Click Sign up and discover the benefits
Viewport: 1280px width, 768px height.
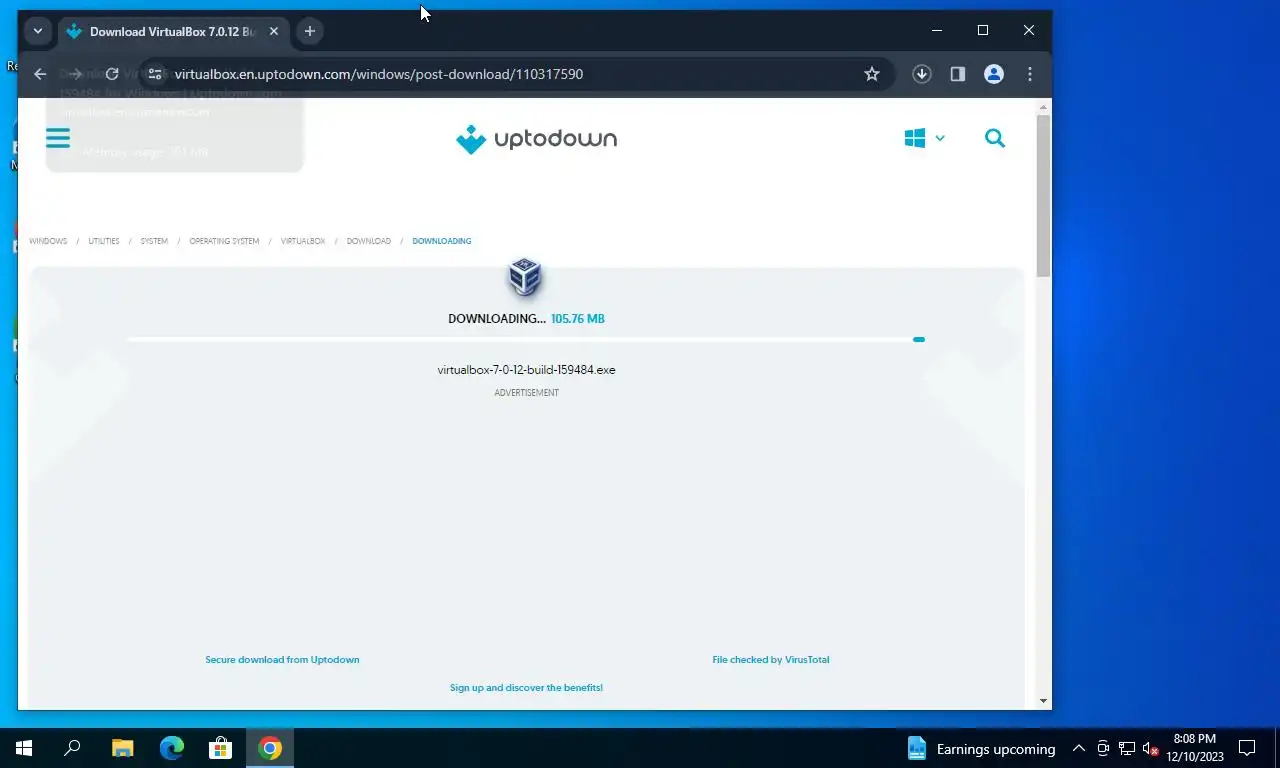pyautogui.click(x=526, y=688)
